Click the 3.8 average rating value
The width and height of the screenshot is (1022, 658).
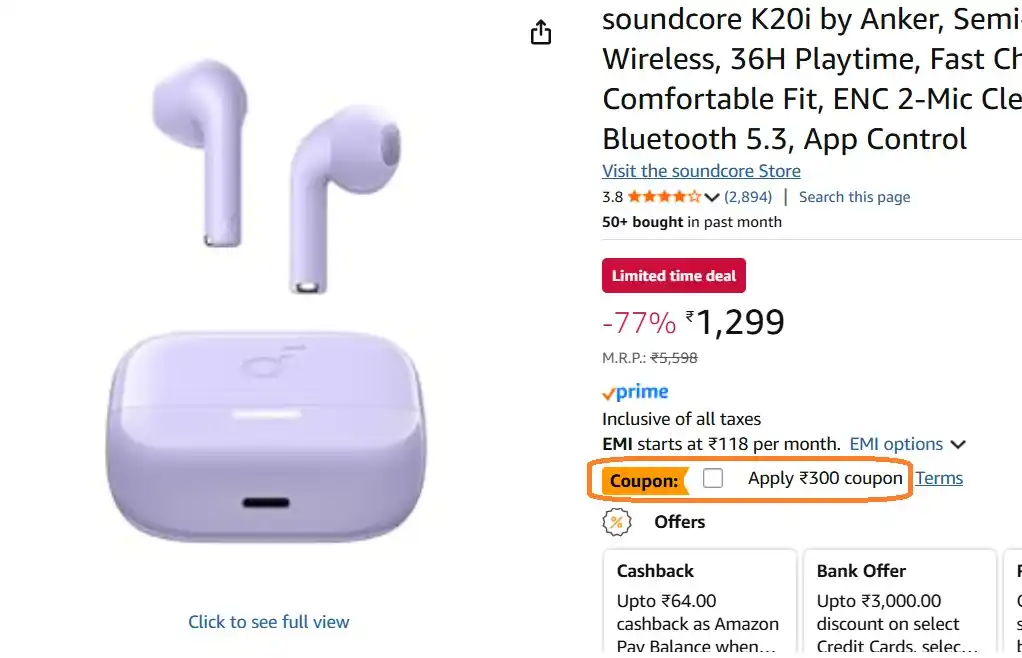(x=611, y=197)
